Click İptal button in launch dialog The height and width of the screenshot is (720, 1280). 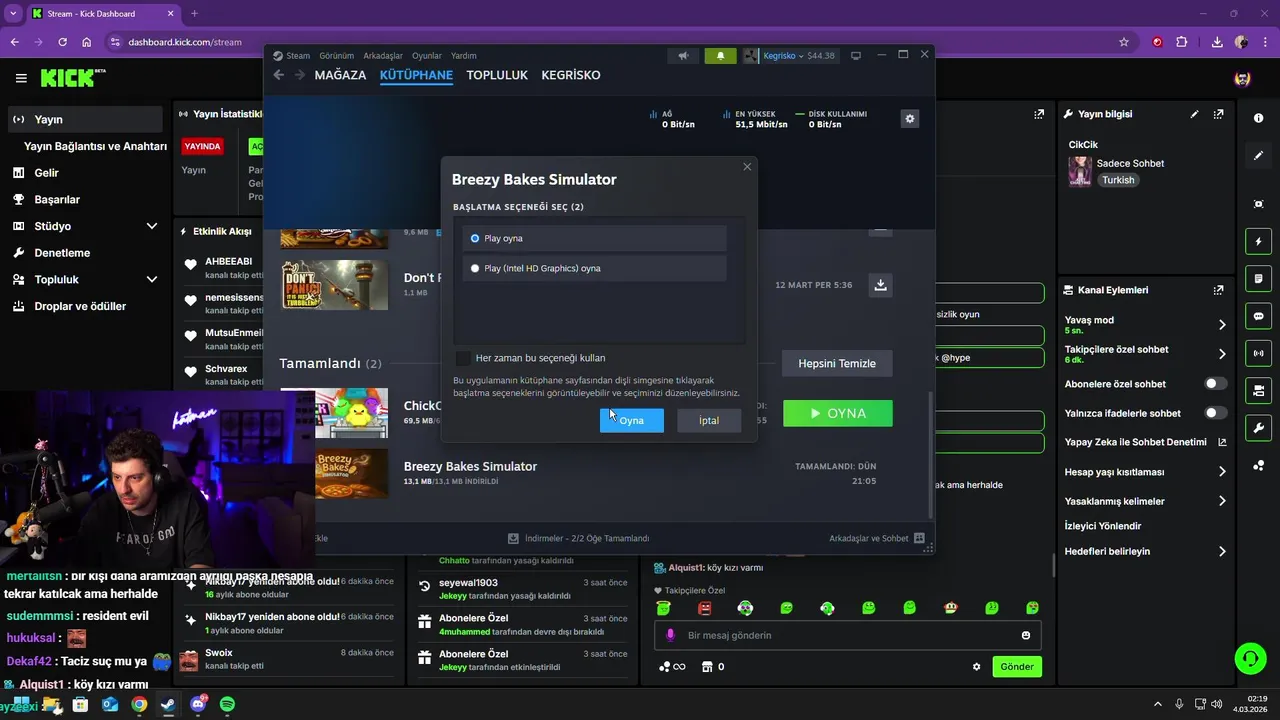tap(709, 420)
